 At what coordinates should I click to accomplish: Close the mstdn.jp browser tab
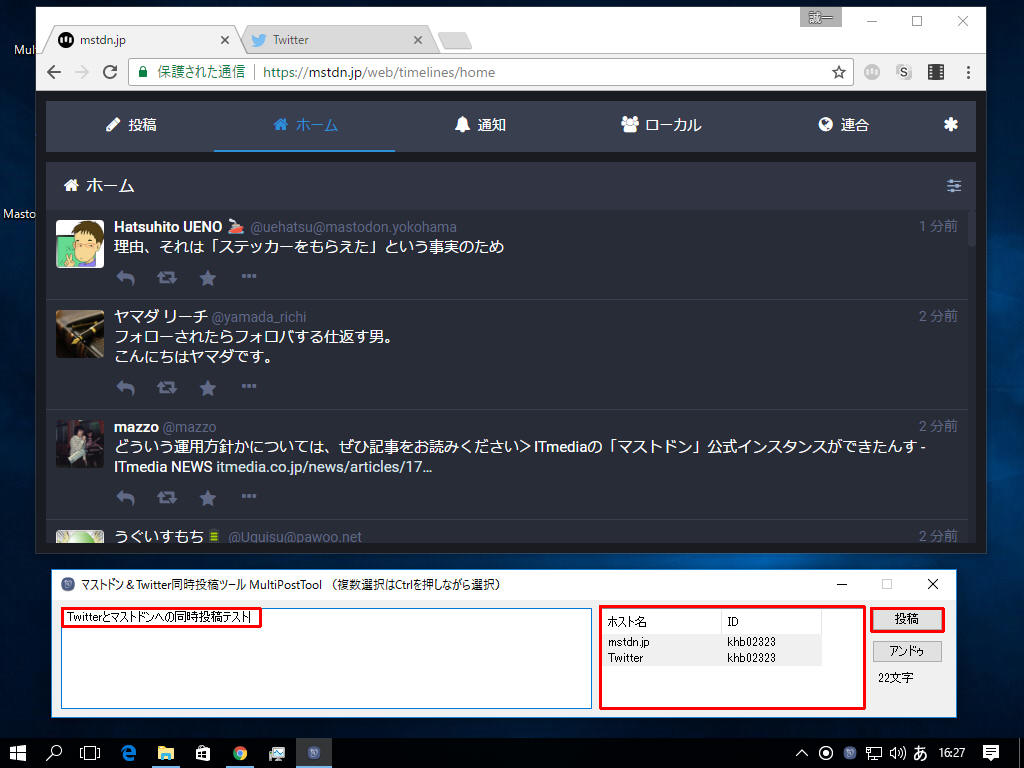tap(225, 40)
